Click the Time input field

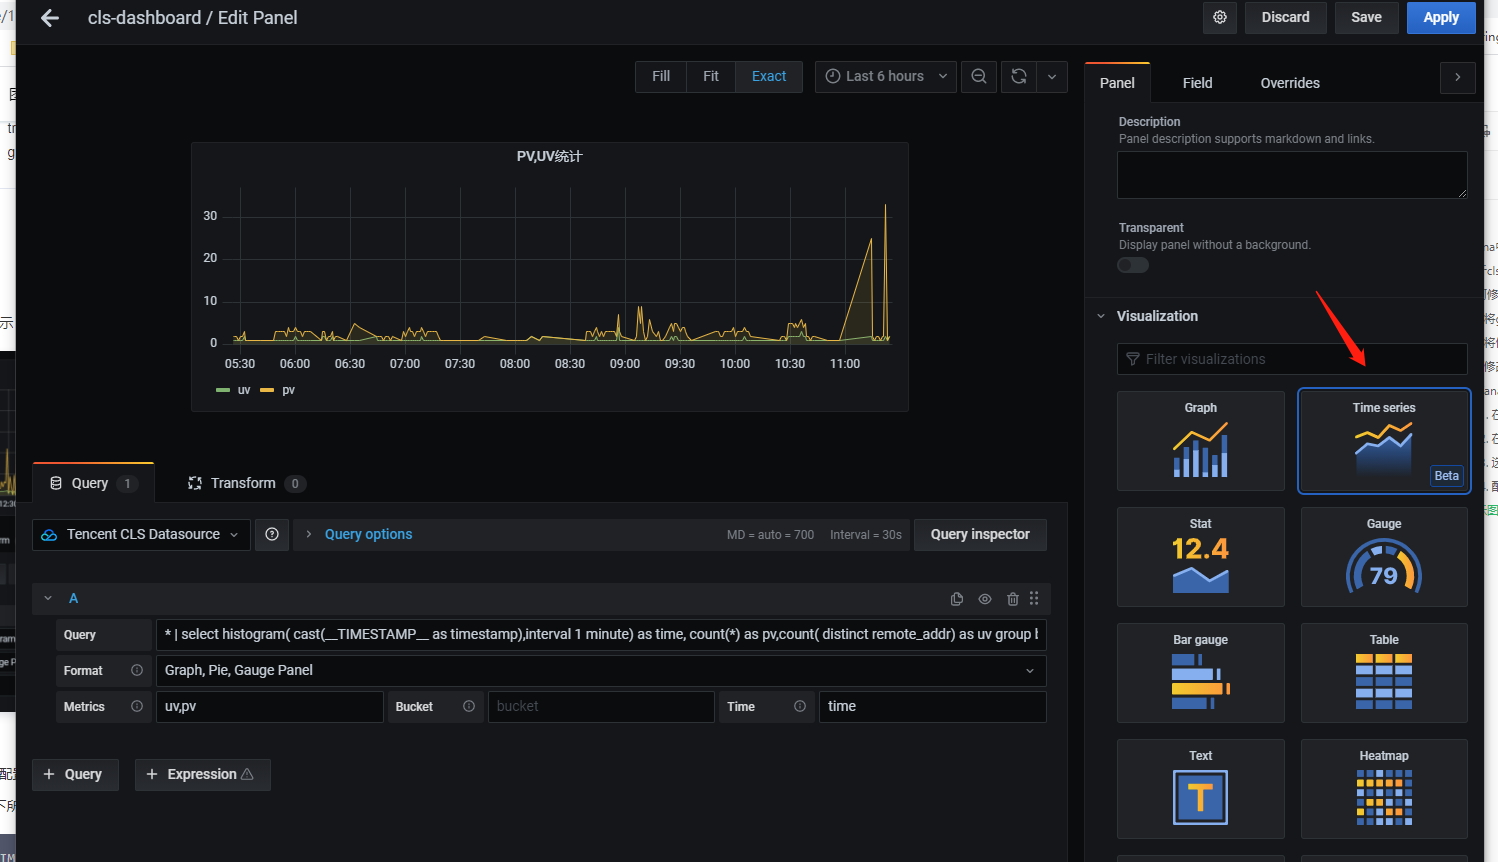click(x=933, y=707)
